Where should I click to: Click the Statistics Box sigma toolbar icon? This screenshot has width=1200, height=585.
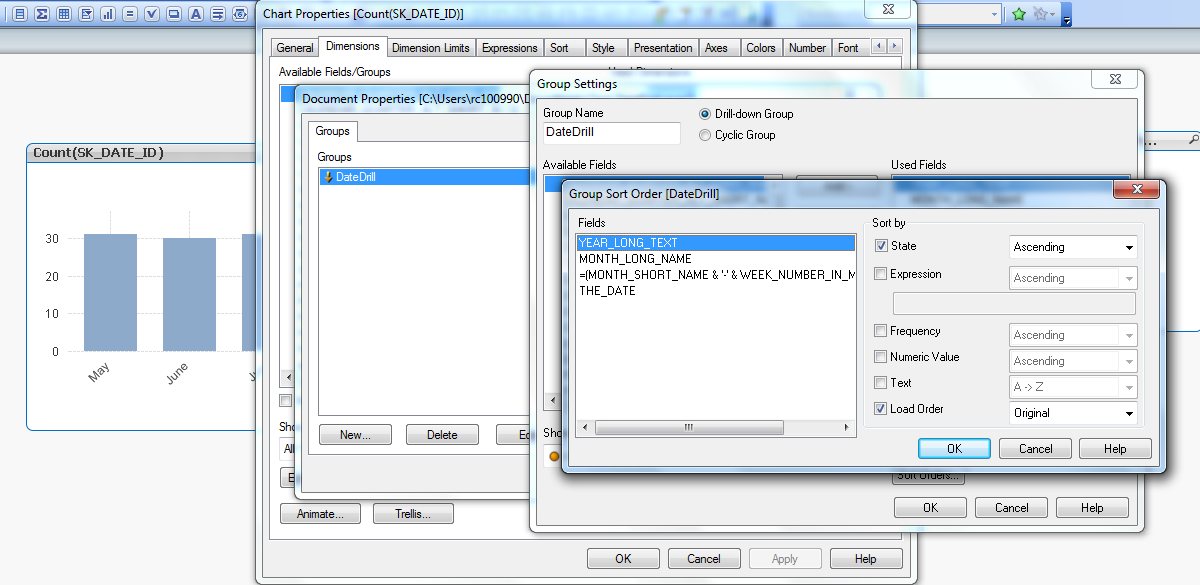pos(41,14)
